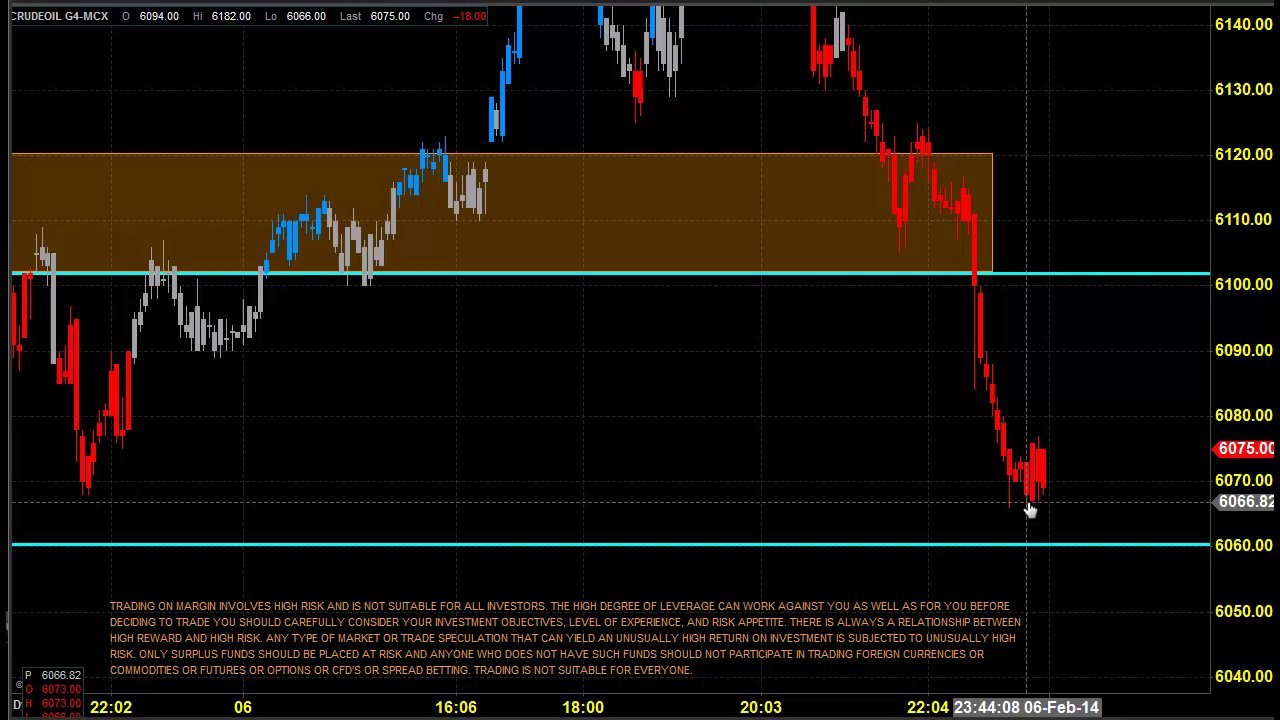Select the Hi value 6182.00
The height and width of the screenshot is (720, 1280).
coord(232,16)
